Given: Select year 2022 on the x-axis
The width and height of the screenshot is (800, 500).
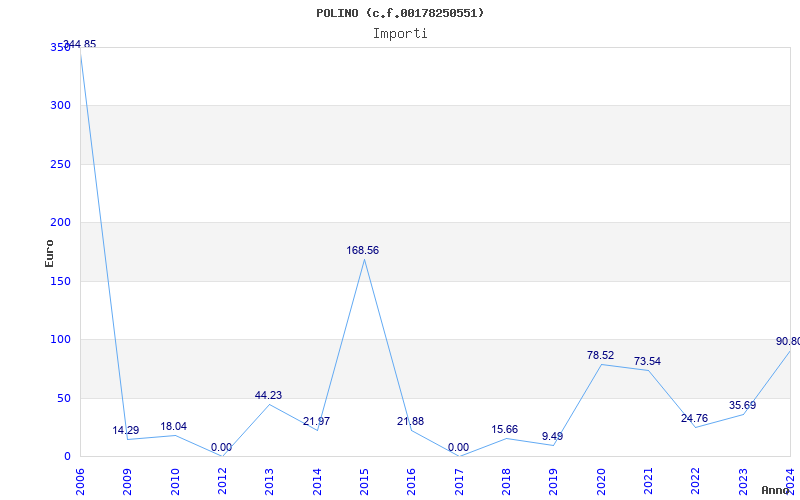Looking at the screenshot, I should tap(695, 481).
